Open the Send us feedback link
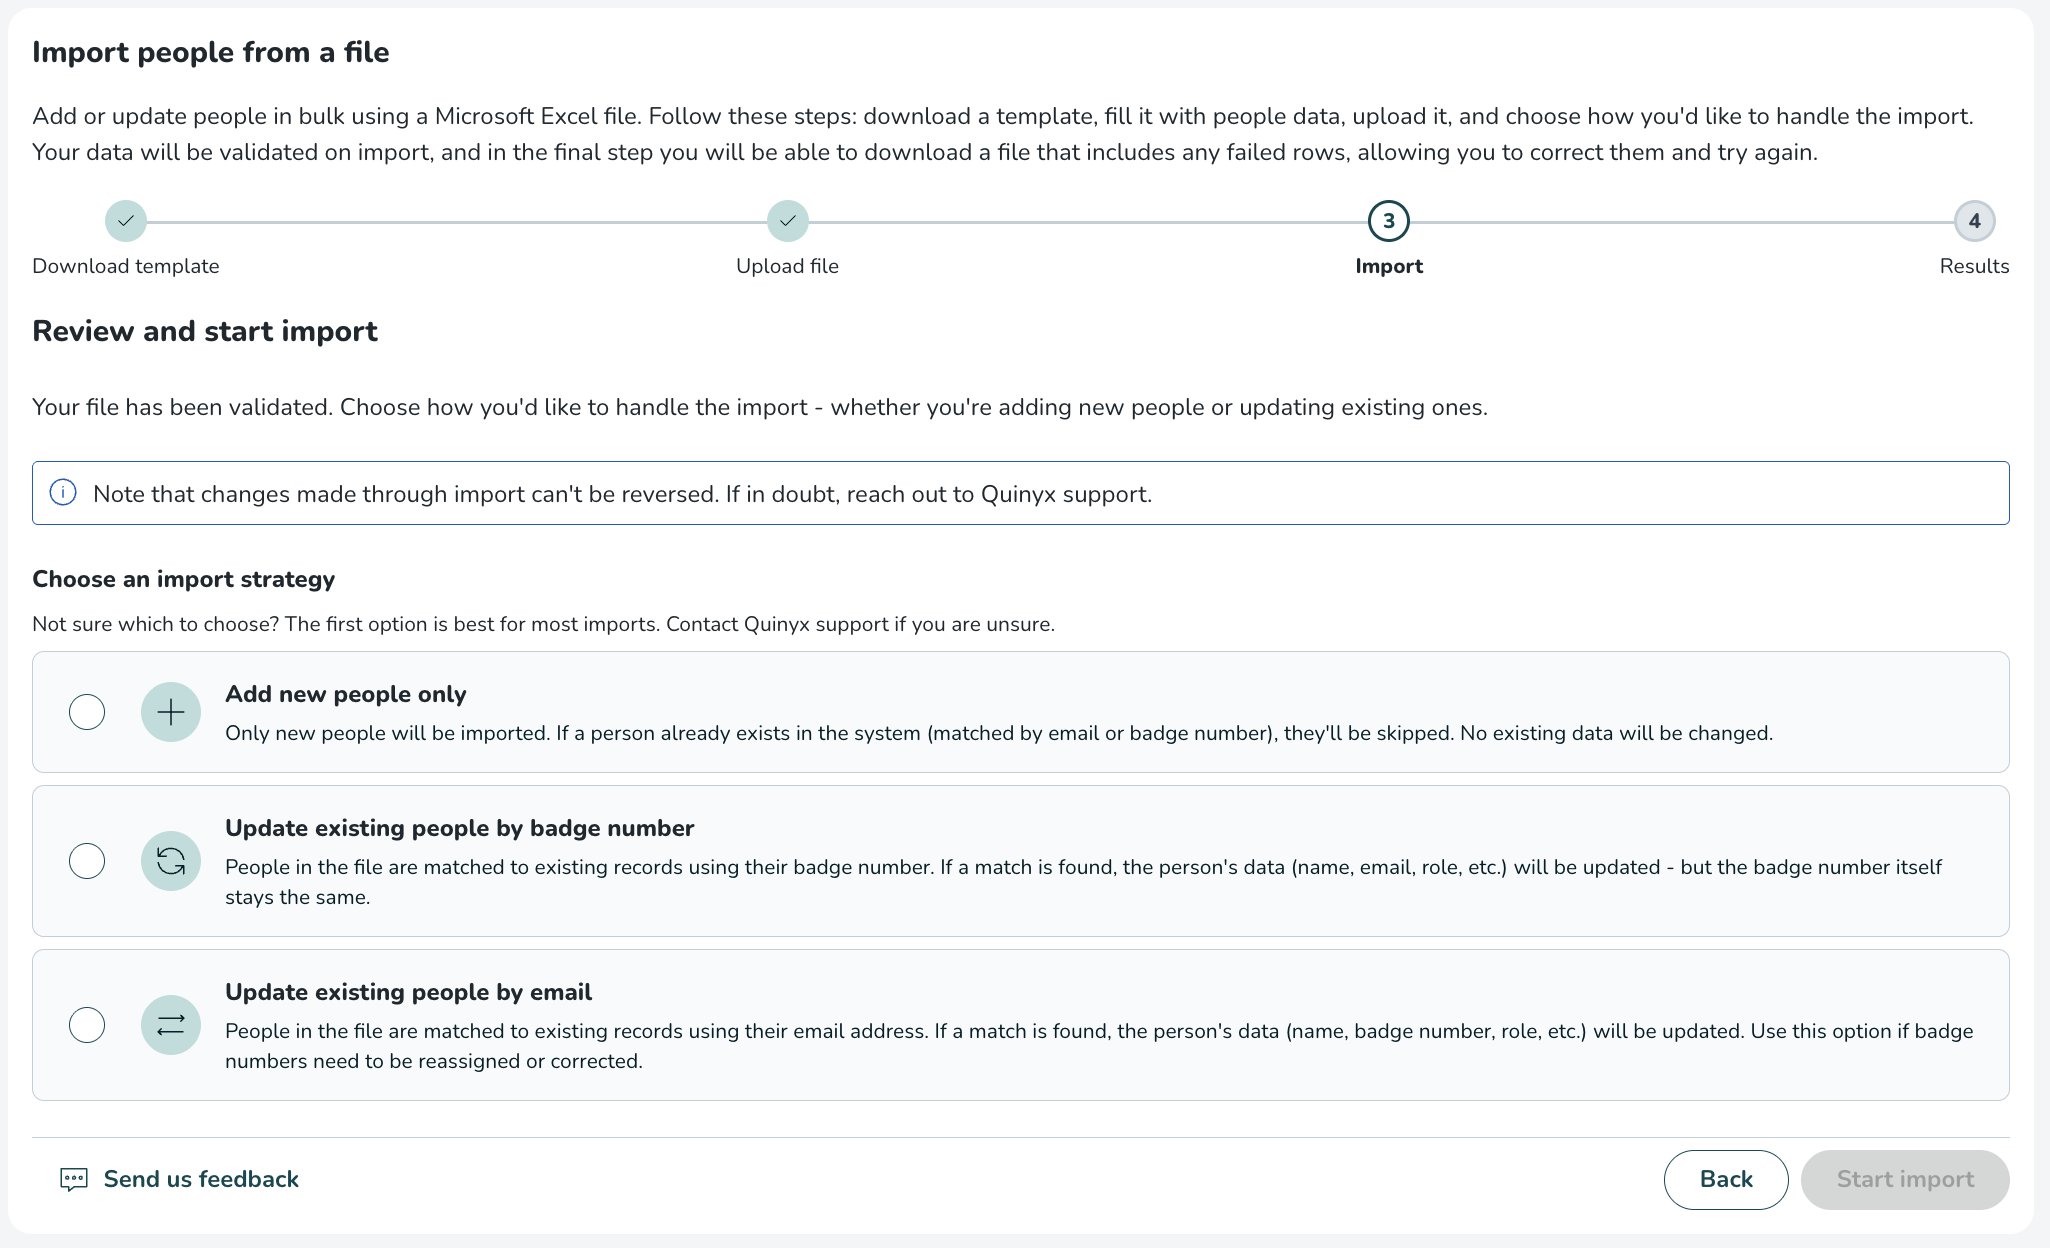This screenshot has width=2050, height=1248. click(x=201, y=1180)
